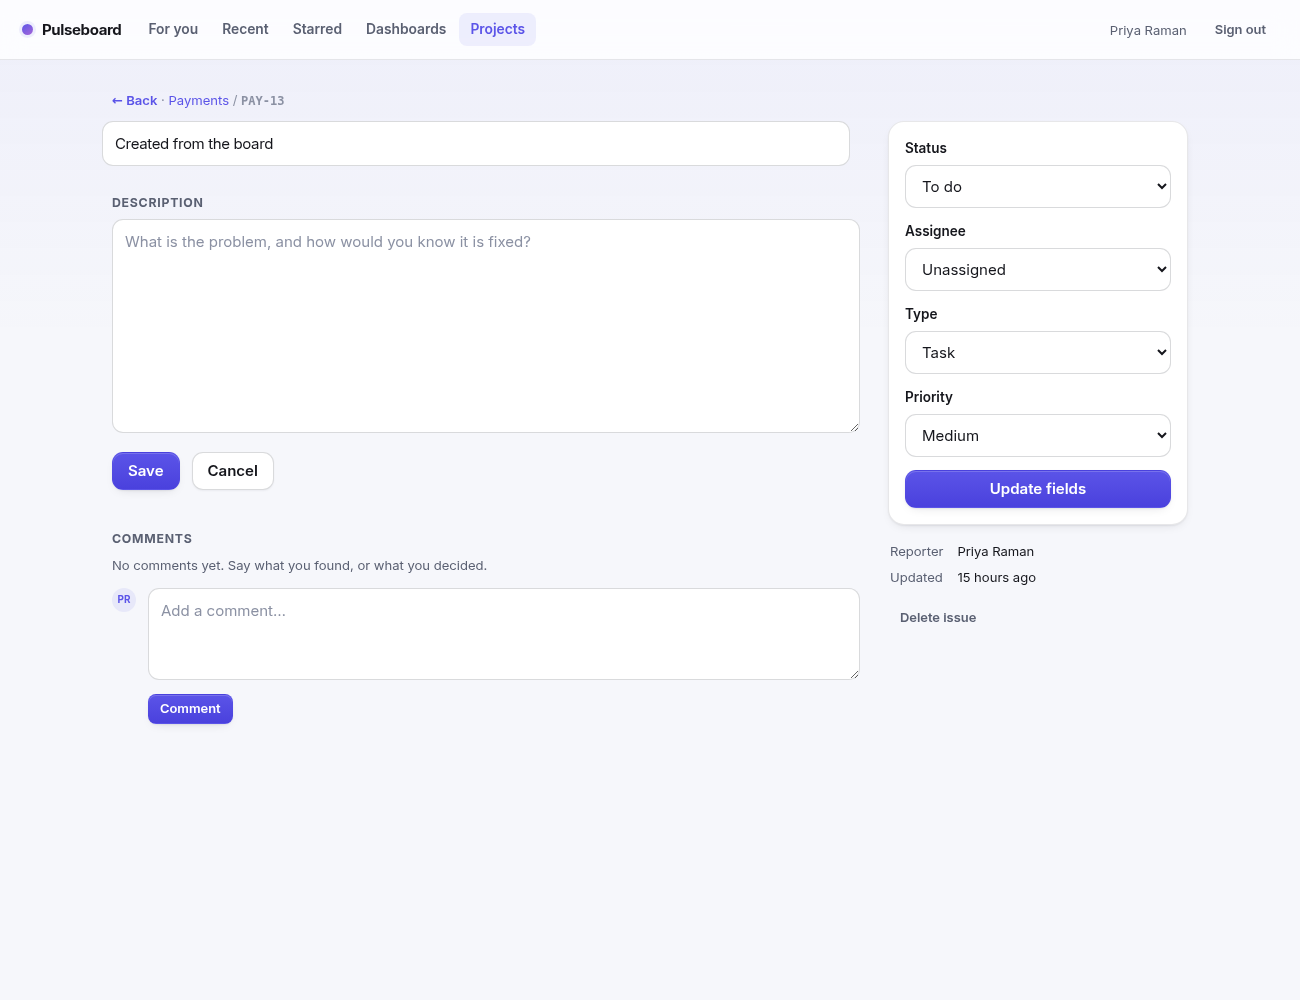Switch to the Starred tab
This screenshot has width=1300, height=1000.
pyautogui.click(x=317, y=29)
